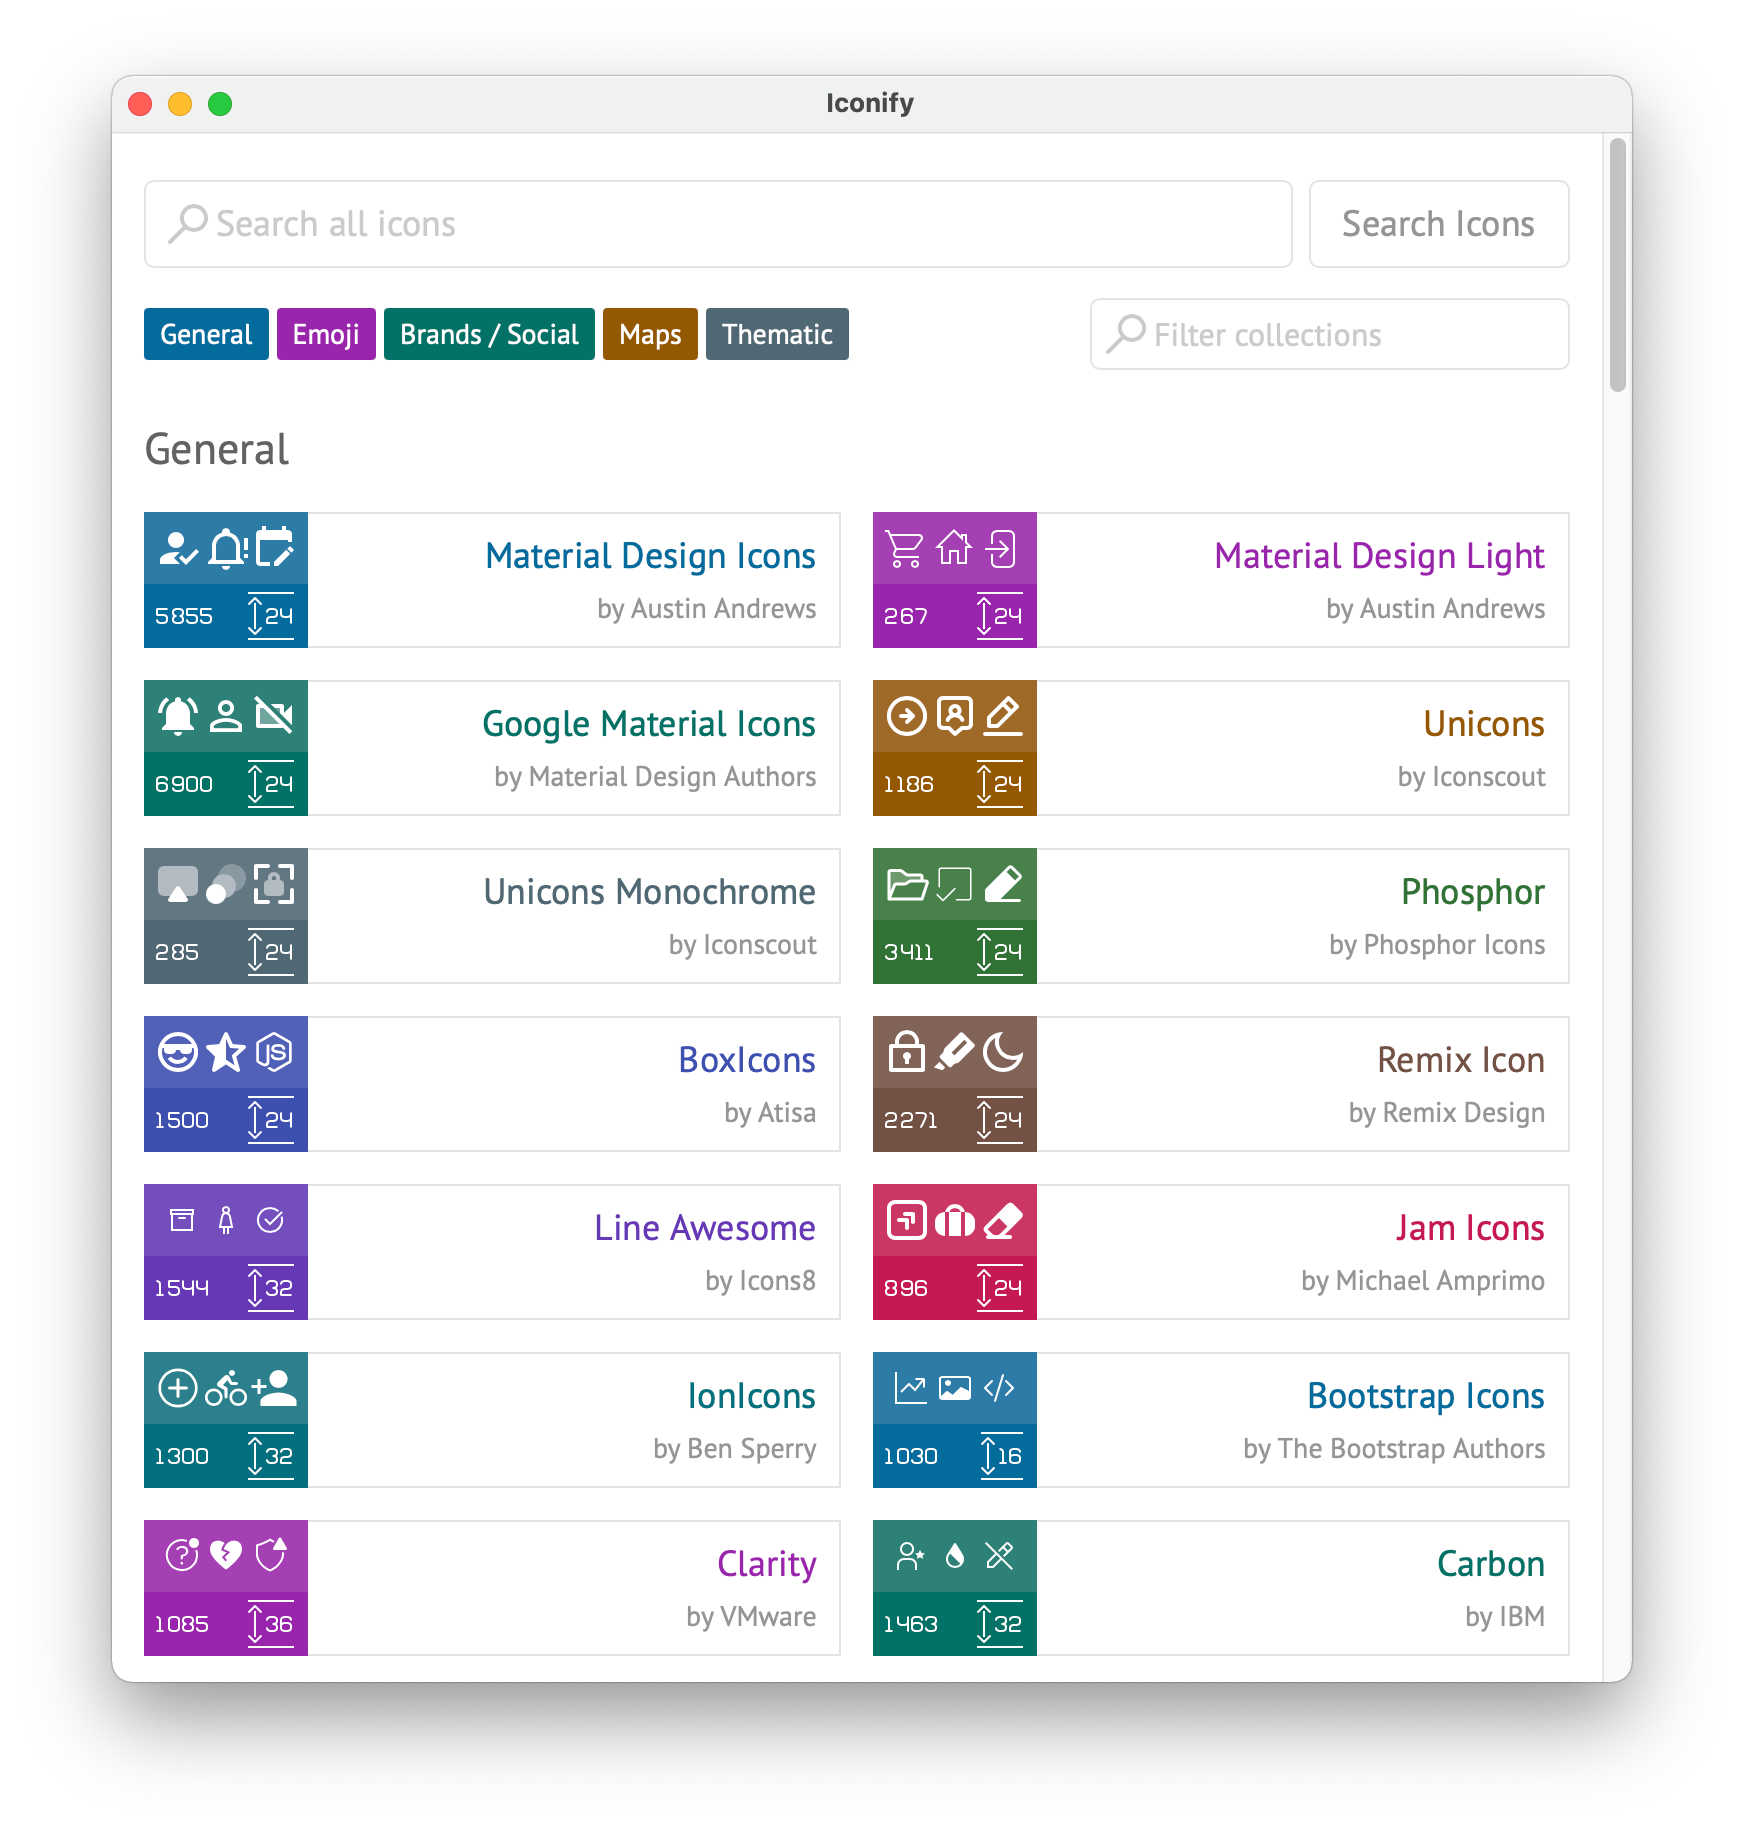The width and height of the screenshot is (1744, 1830).
Task: Click the plus-circle icon in IonIcons
Action: tap(178, 1388)
